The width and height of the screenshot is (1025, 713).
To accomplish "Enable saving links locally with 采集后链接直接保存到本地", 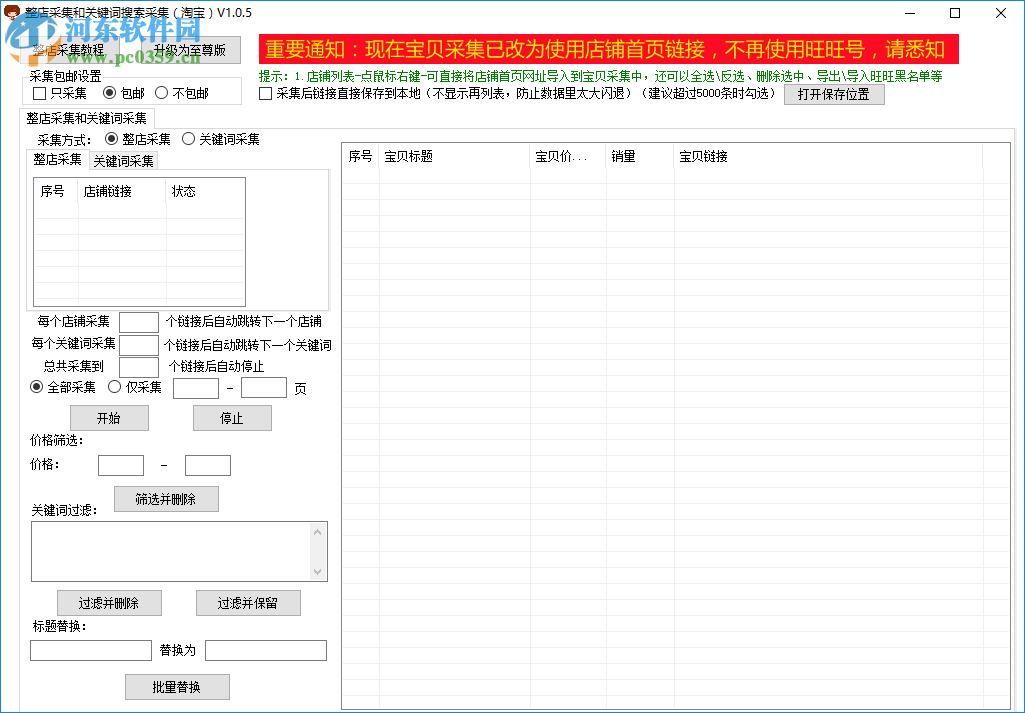I will coord(265,93).
